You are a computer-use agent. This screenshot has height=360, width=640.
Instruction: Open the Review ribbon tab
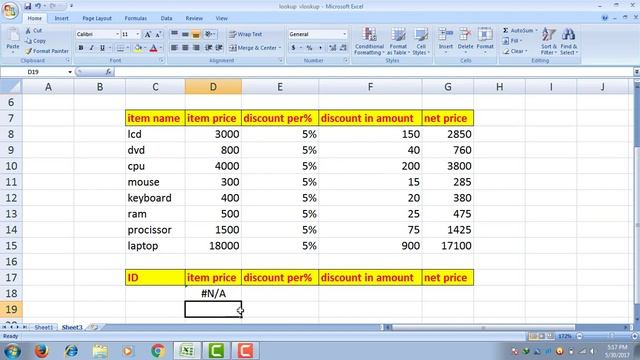point(194,18)
